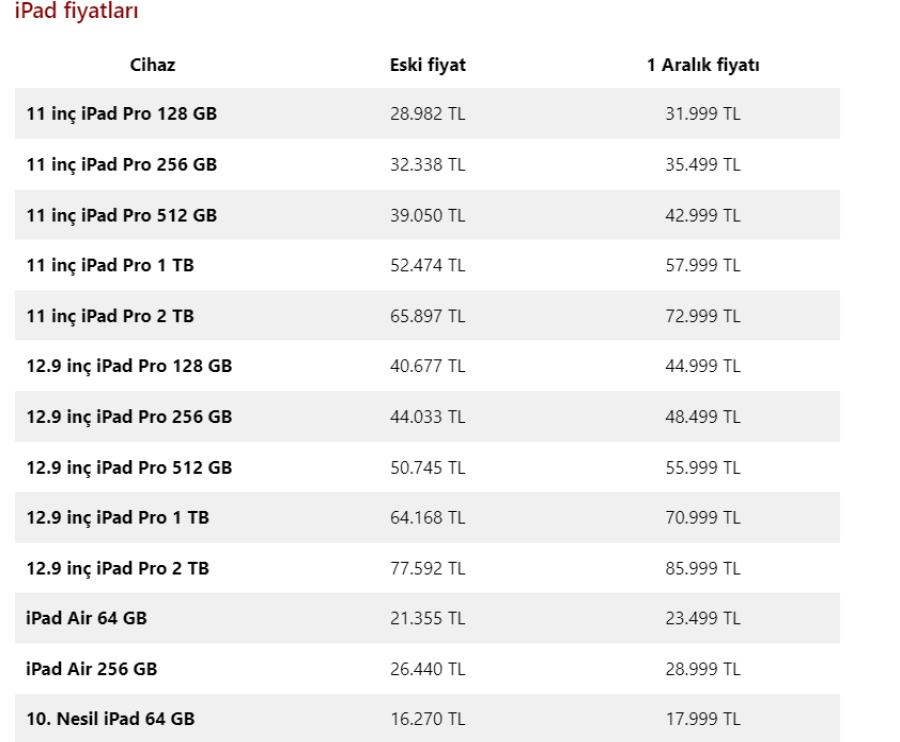The image size is (900, 742).
Task: Click the 55.999 TL December price
Action: point(703,467)
